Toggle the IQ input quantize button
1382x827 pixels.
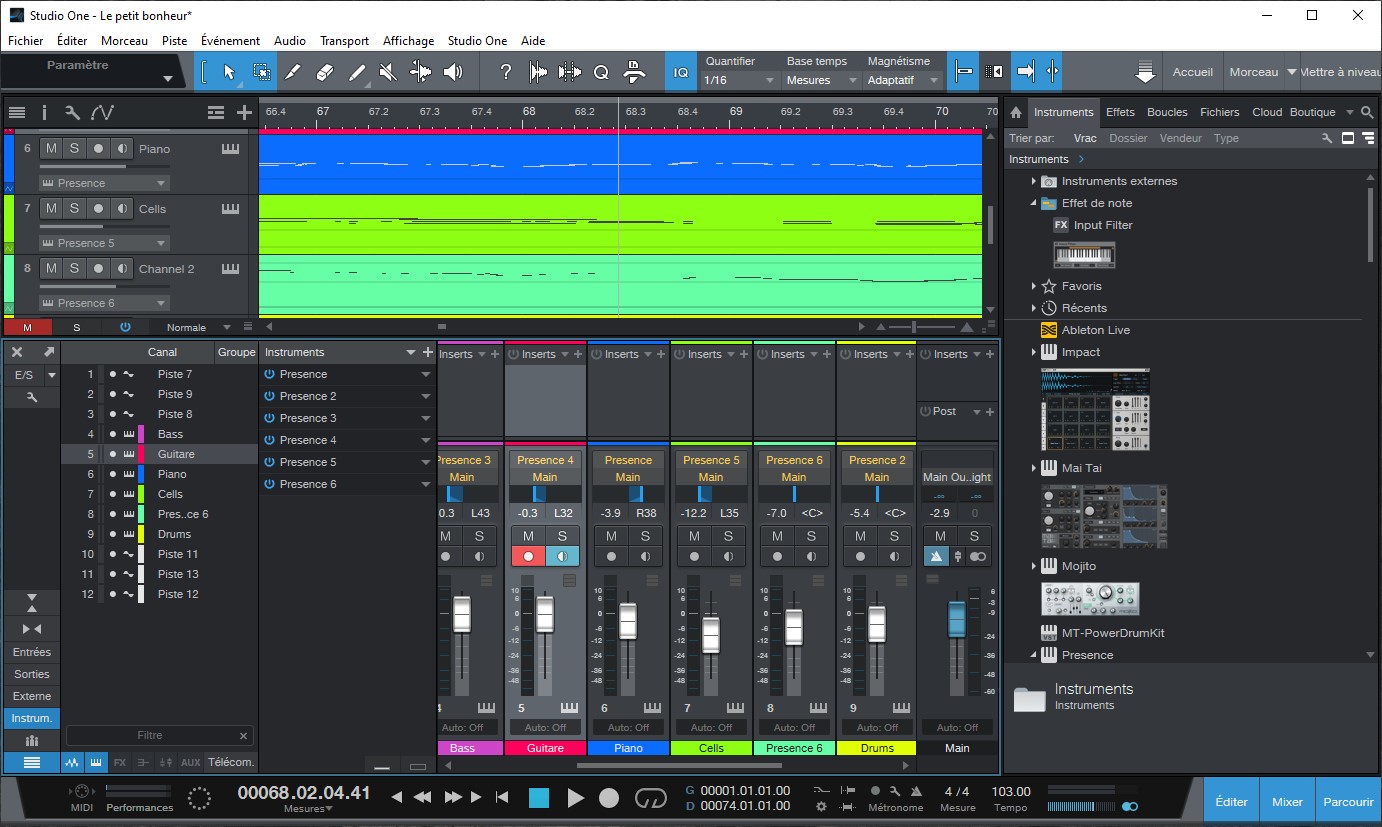coord(681,72)
